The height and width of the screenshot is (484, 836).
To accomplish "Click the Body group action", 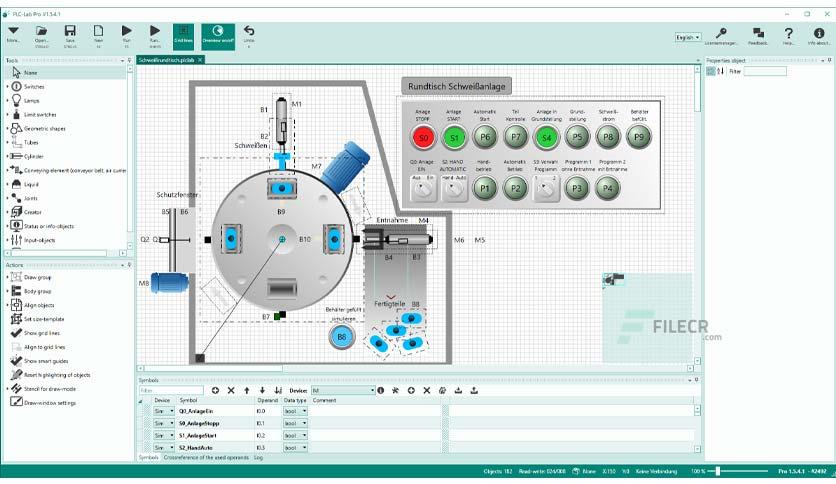I will 37,291.
